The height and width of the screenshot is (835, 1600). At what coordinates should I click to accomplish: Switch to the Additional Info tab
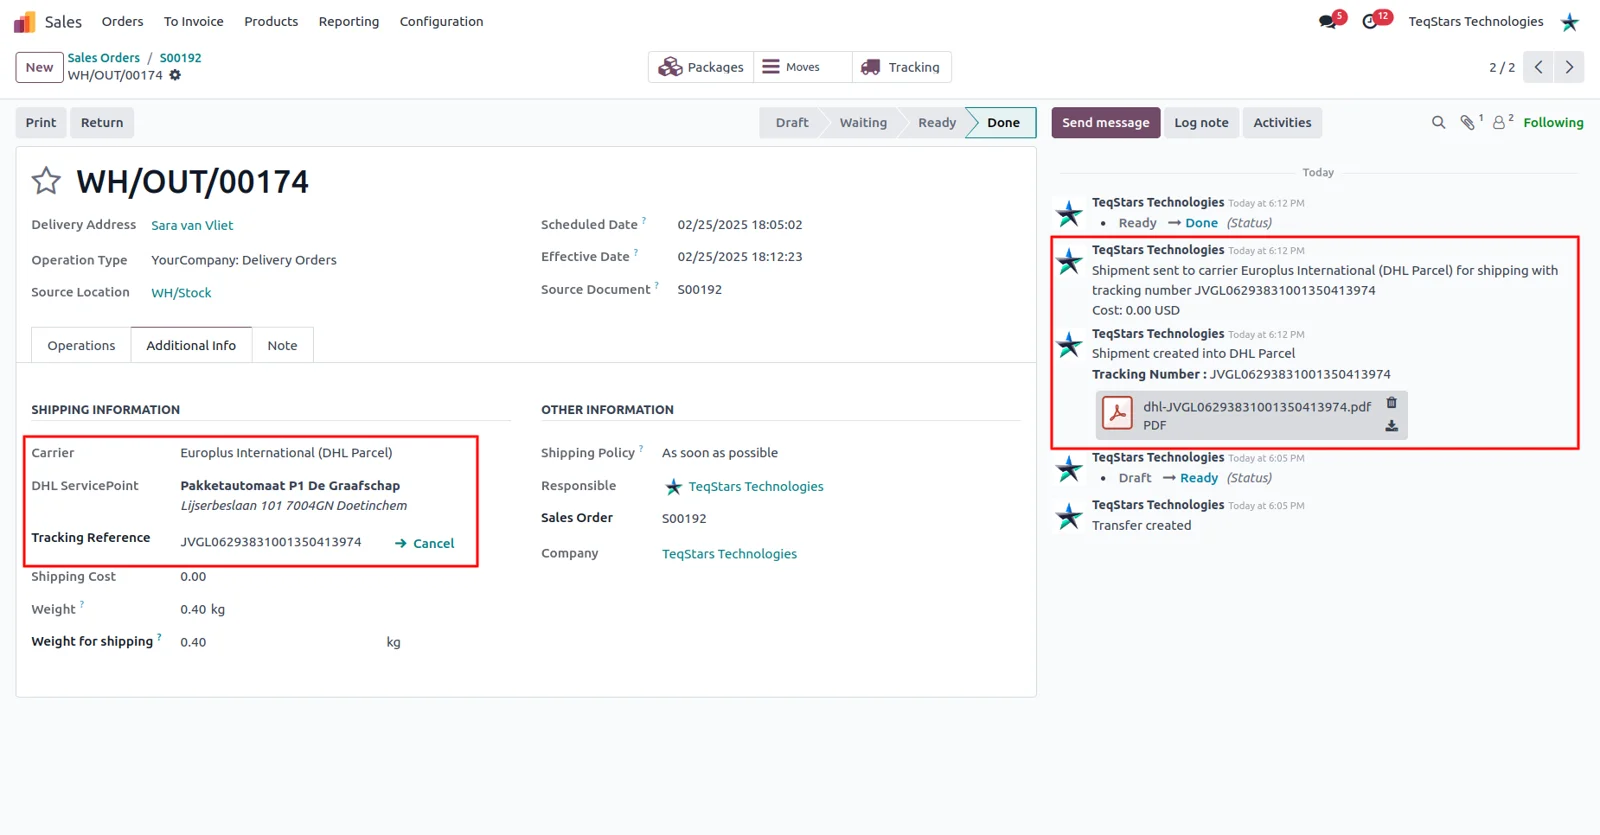pos(191,345)
